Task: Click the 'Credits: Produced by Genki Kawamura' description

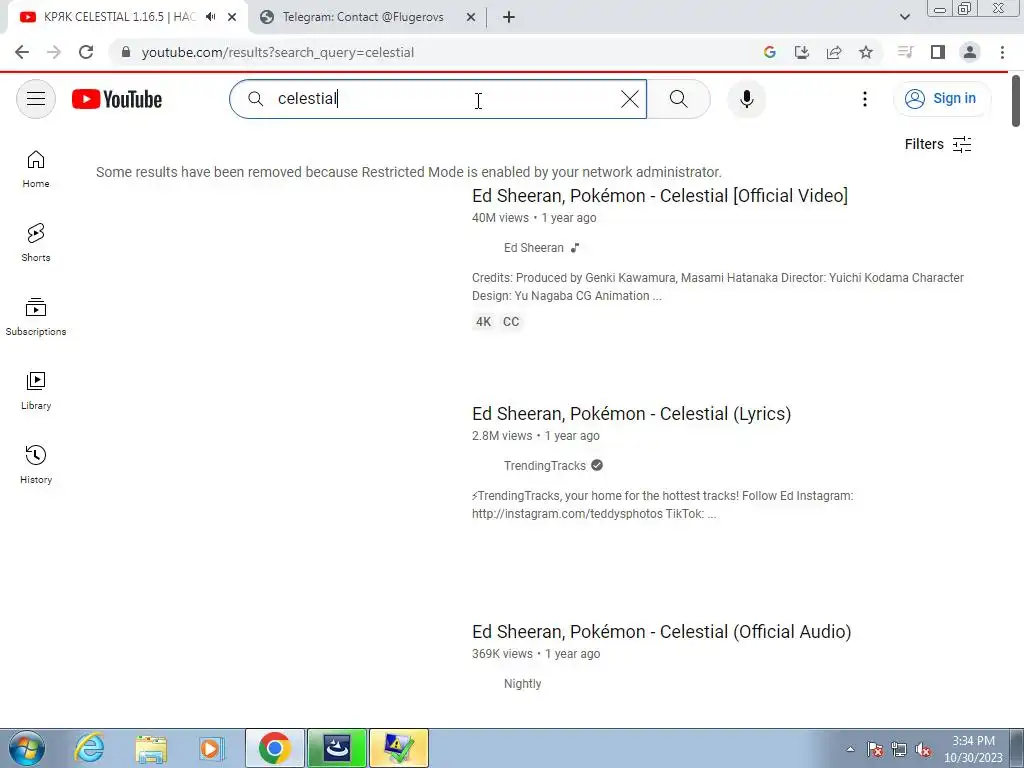Action: point(718,287)
